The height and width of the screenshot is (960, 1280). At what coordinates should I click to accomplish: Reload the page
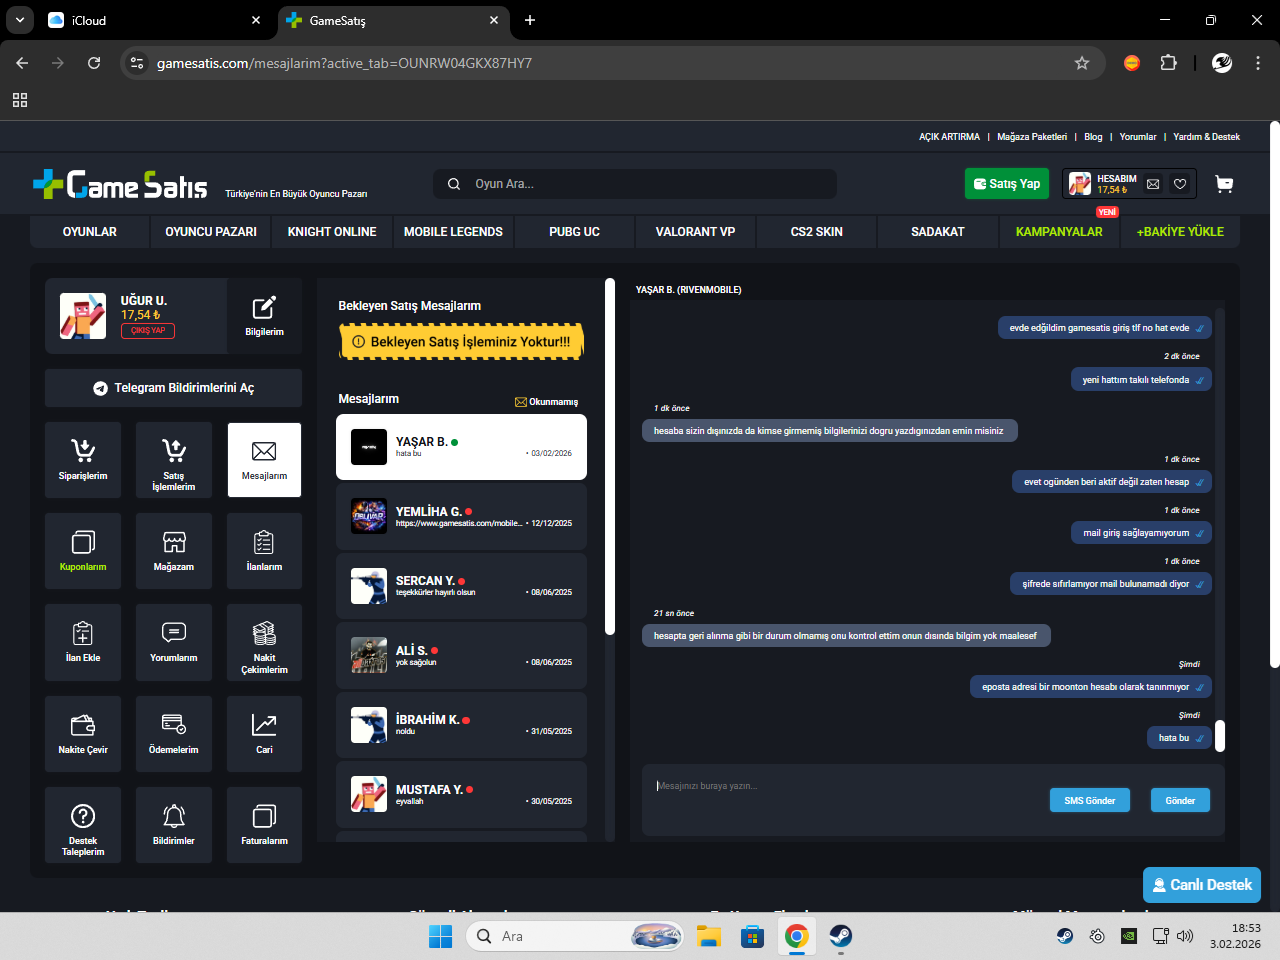pos(94,63)
